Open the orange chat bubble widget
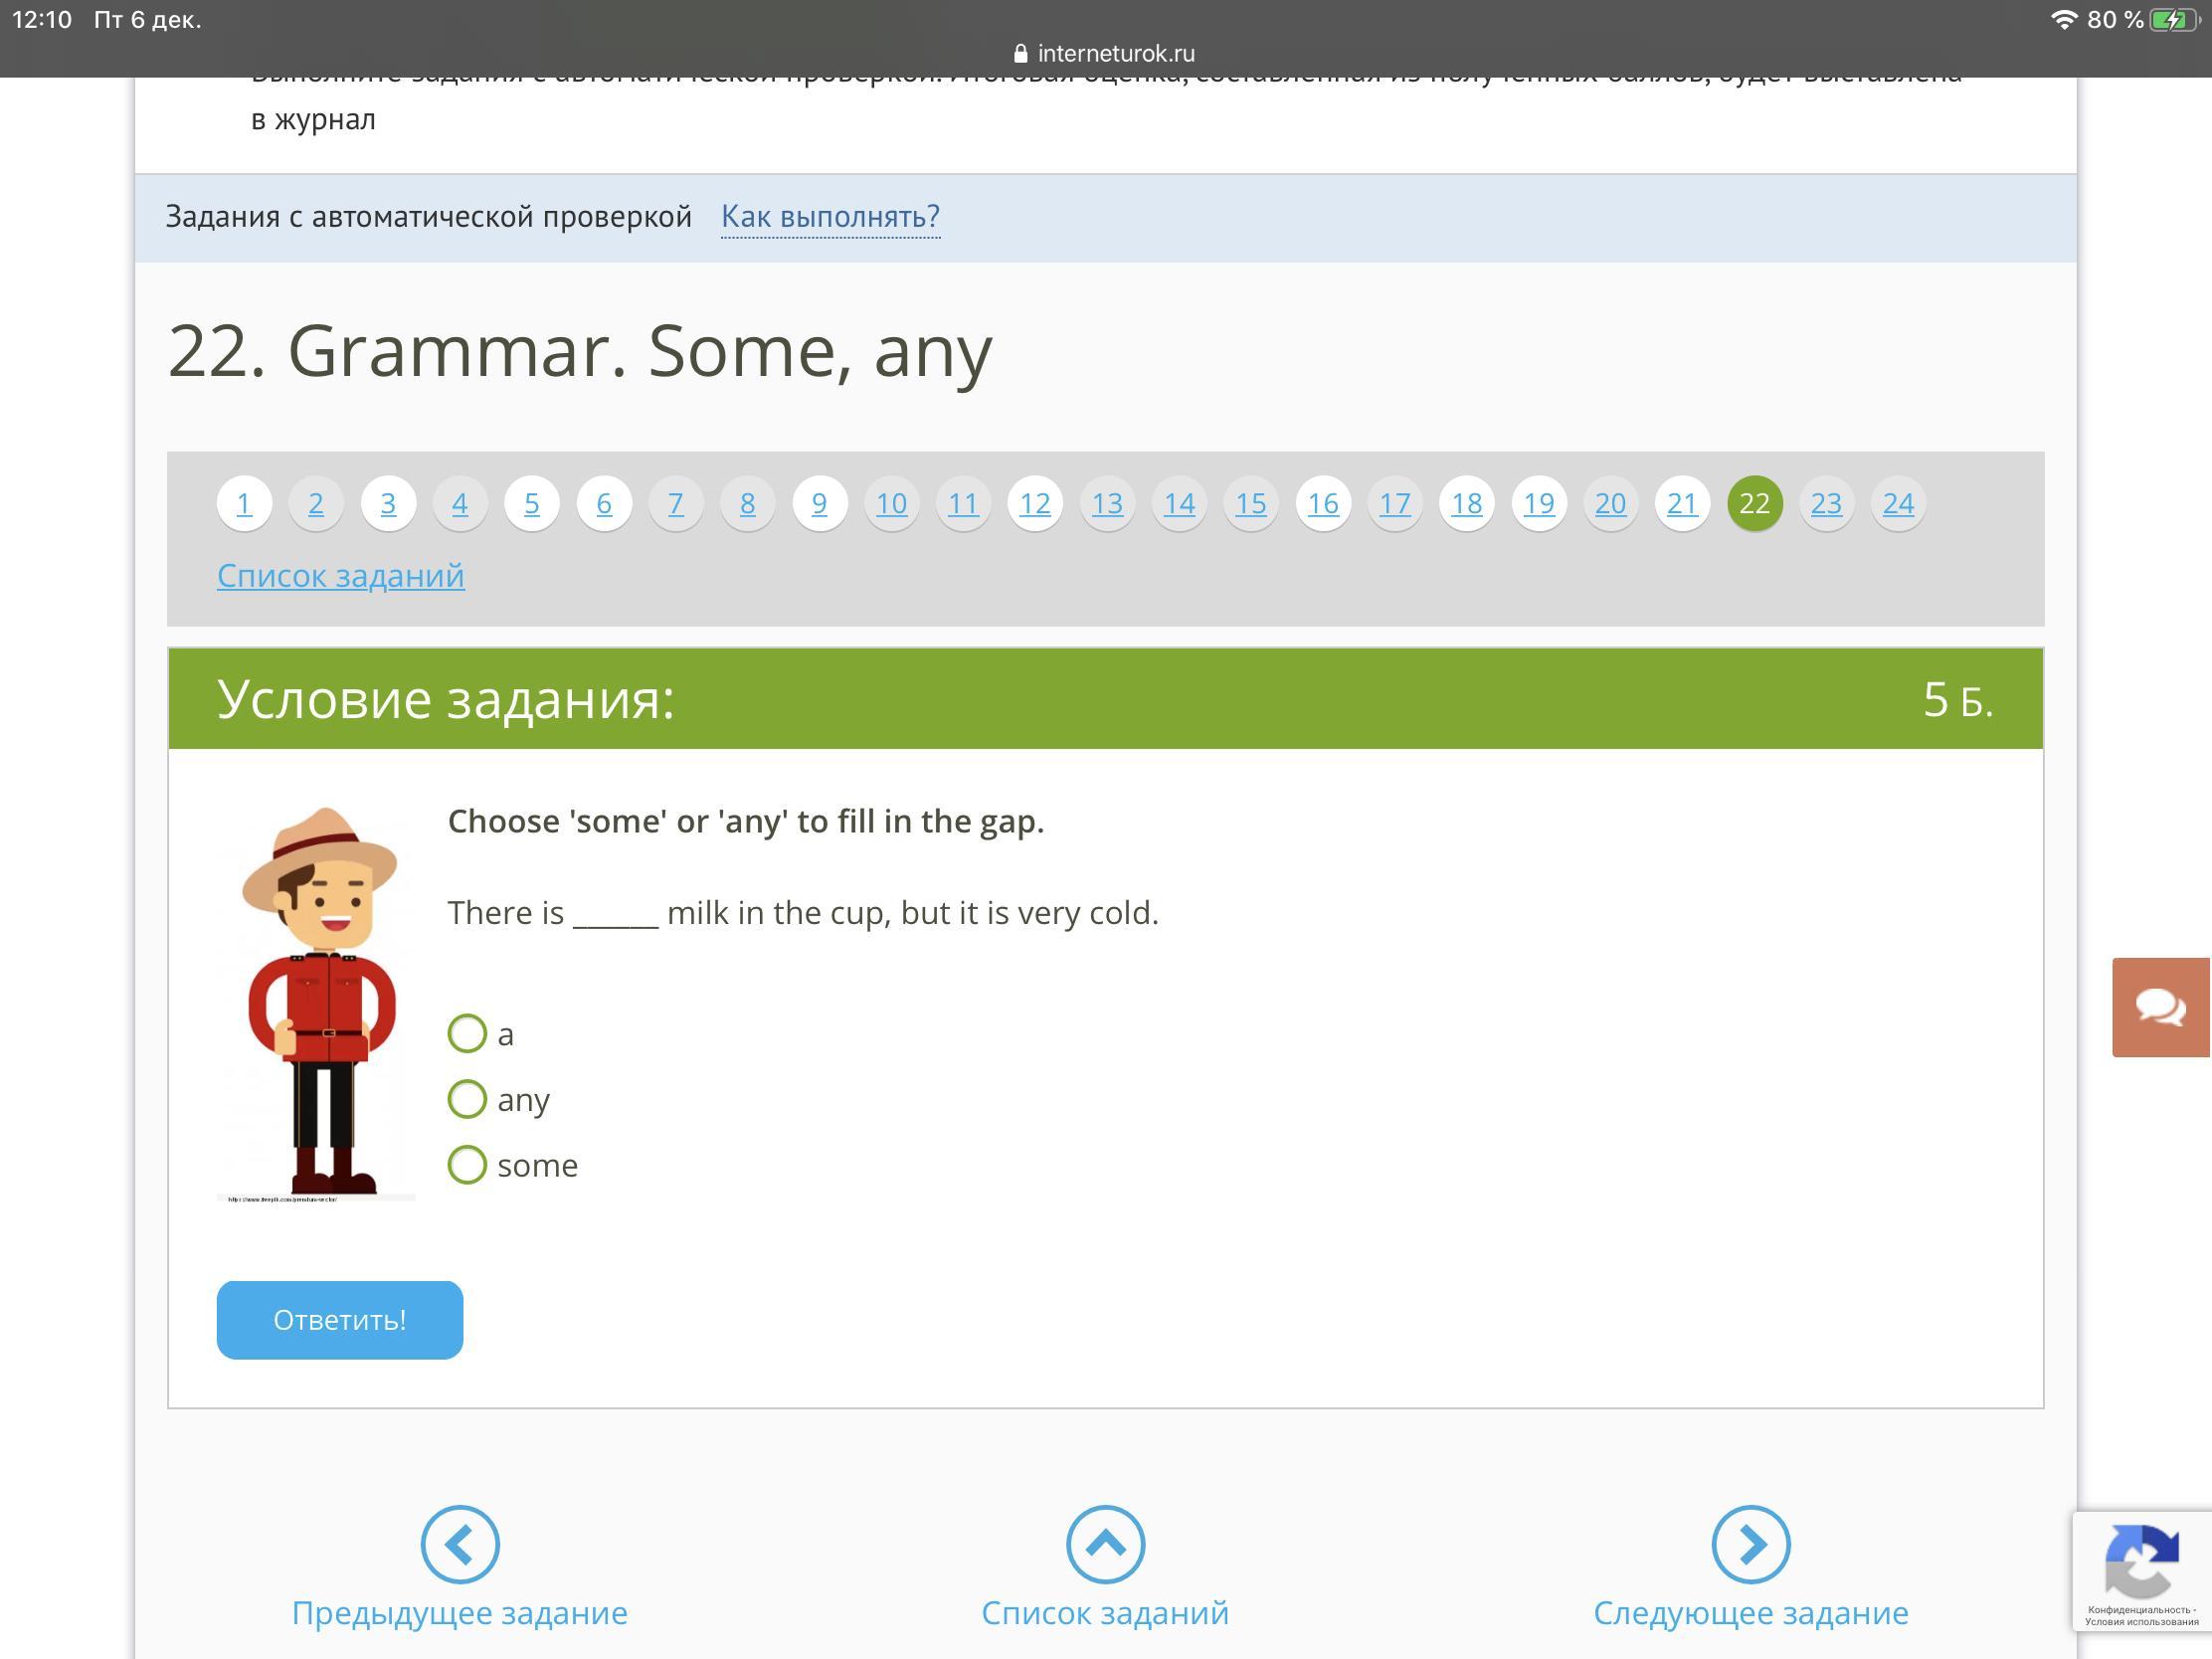The height and width of the screenshot is (1659, 2212). click(2160, 1007)
